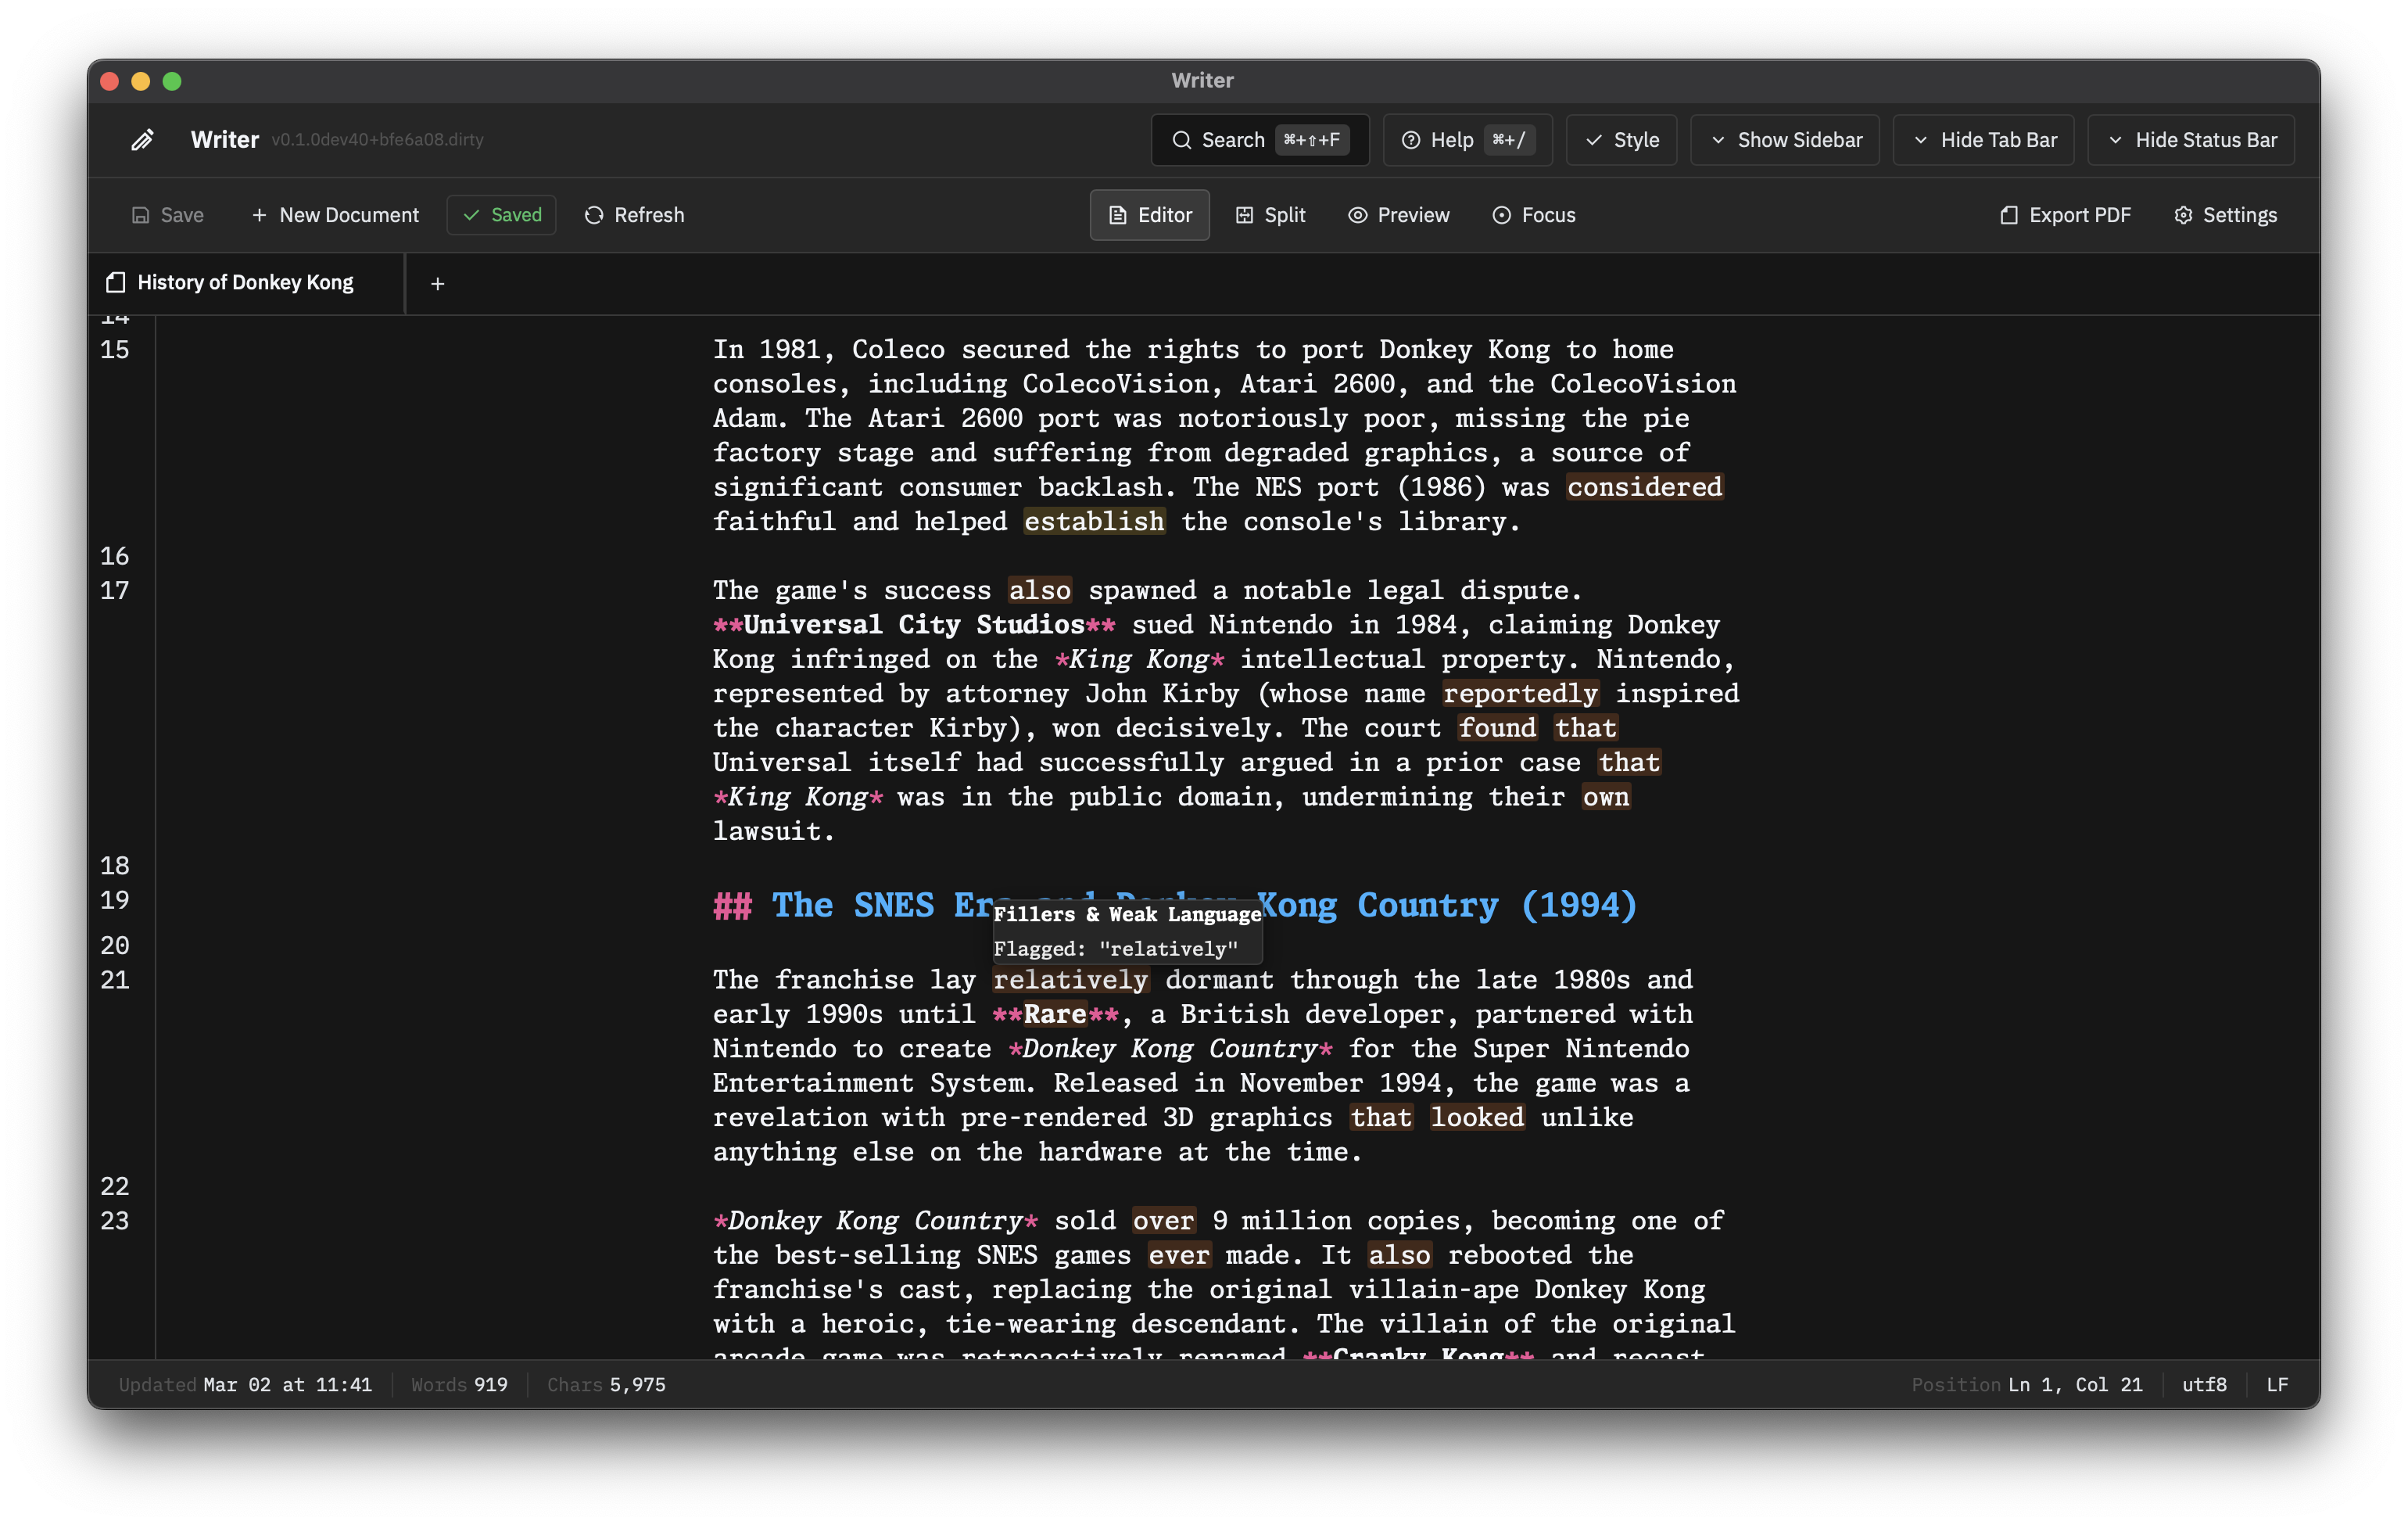Click the LF line-ending indicator
The image size is (2408, 1525).
2277,1384
